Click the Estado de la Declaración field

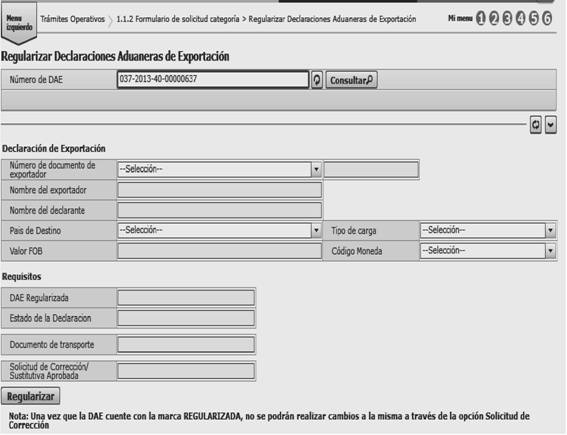click(x=186, y=318)
